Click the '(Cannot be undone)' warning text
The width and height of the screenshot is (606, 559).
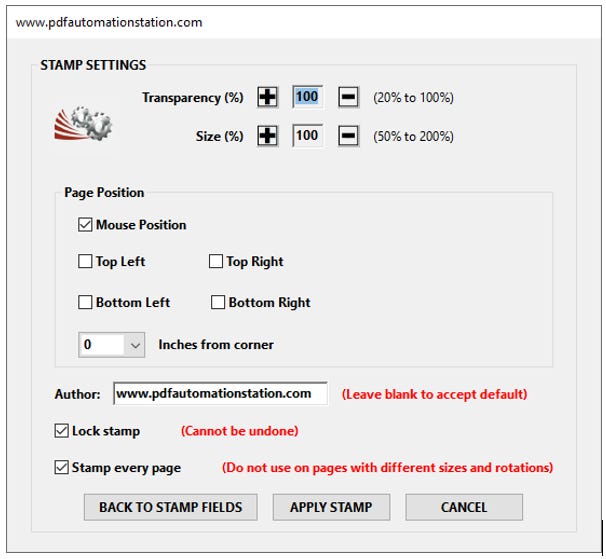[x=240, y=431]
